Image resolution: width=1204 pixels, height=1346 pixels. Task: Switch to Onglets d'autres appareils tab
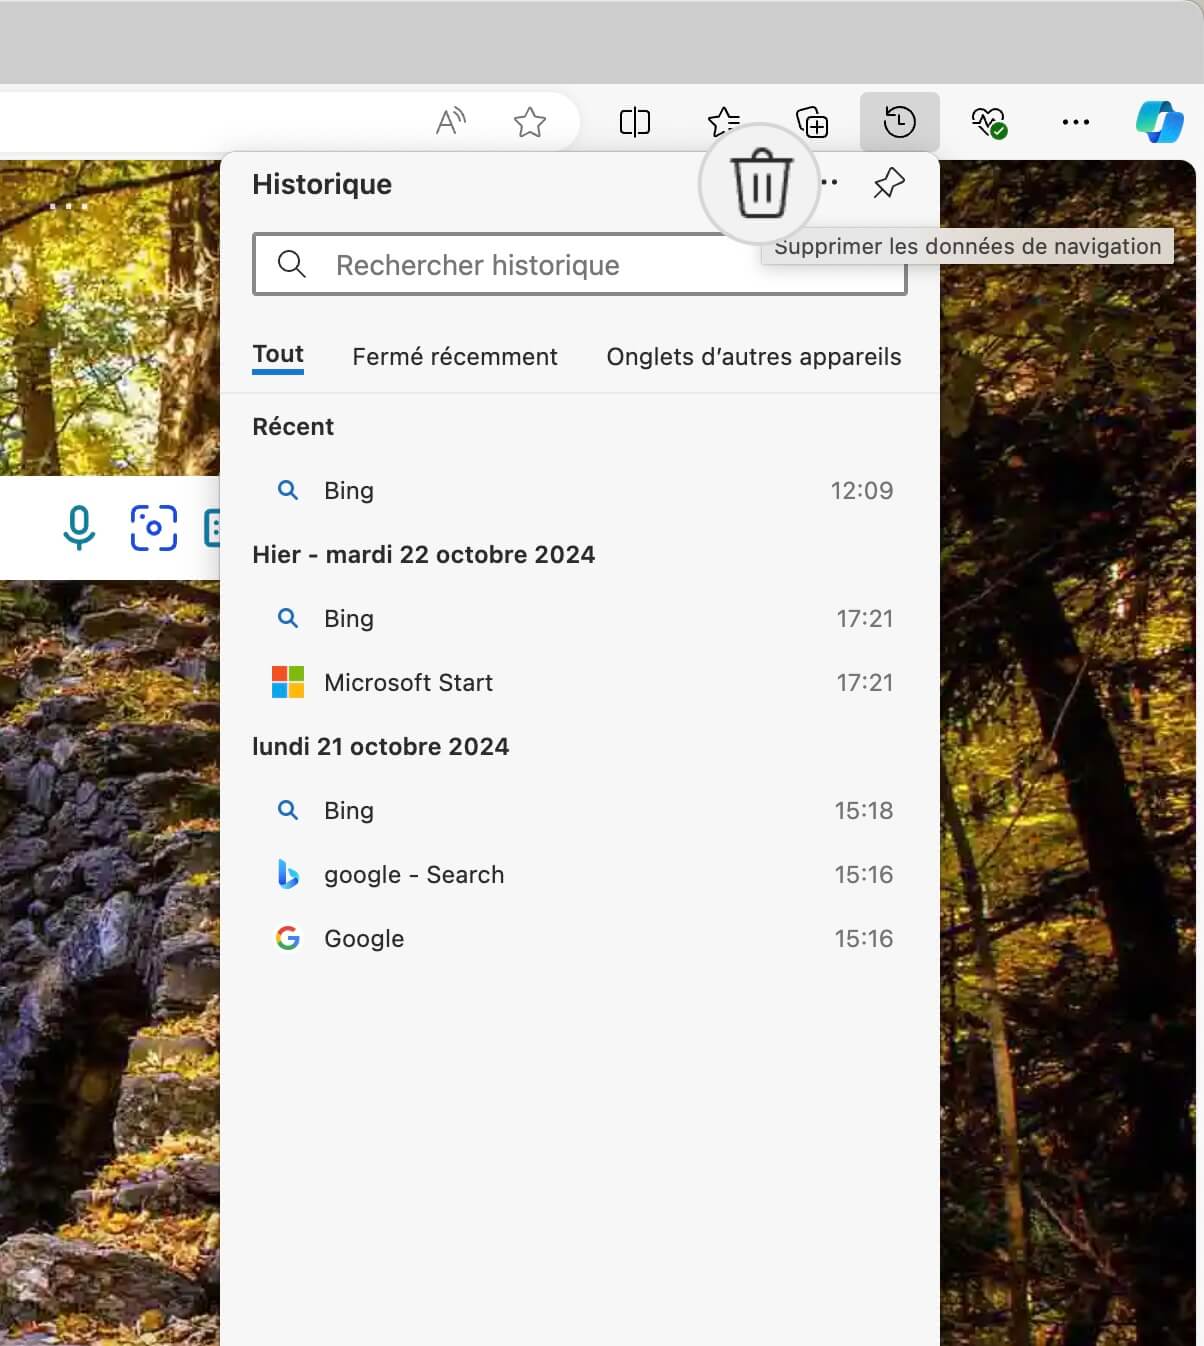754,357
